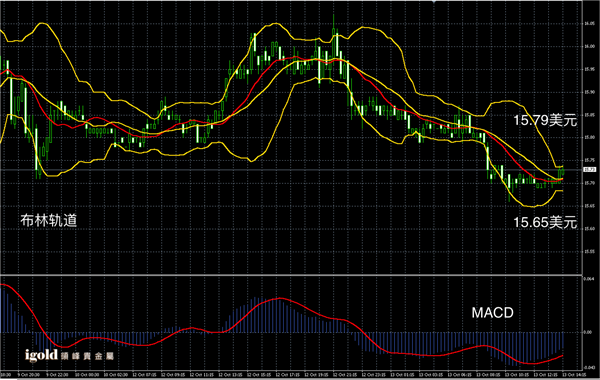
Task: Click the current price tag 15.73
Action: coord(589,169)
